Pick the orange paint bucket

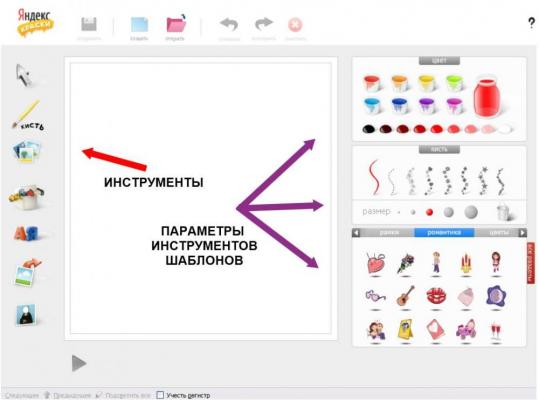pyautogui.click(x=399, y=83)
